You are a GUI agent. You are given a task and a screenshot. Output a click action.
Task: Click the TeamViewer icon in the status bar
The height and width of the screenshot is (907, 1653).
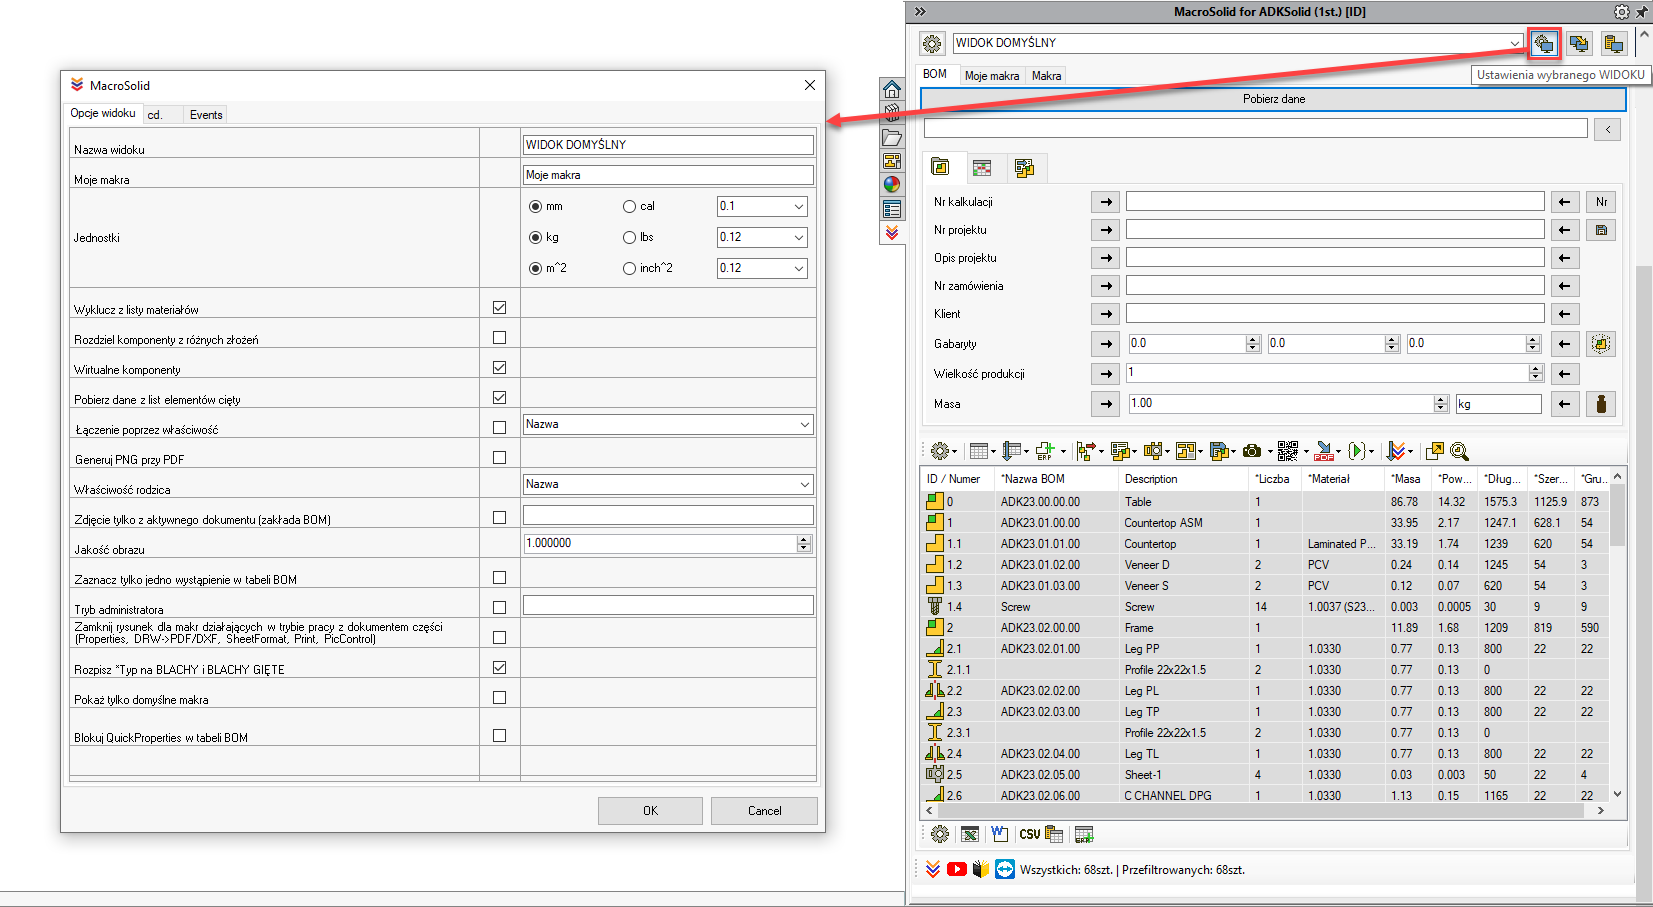pos(1005,869)
